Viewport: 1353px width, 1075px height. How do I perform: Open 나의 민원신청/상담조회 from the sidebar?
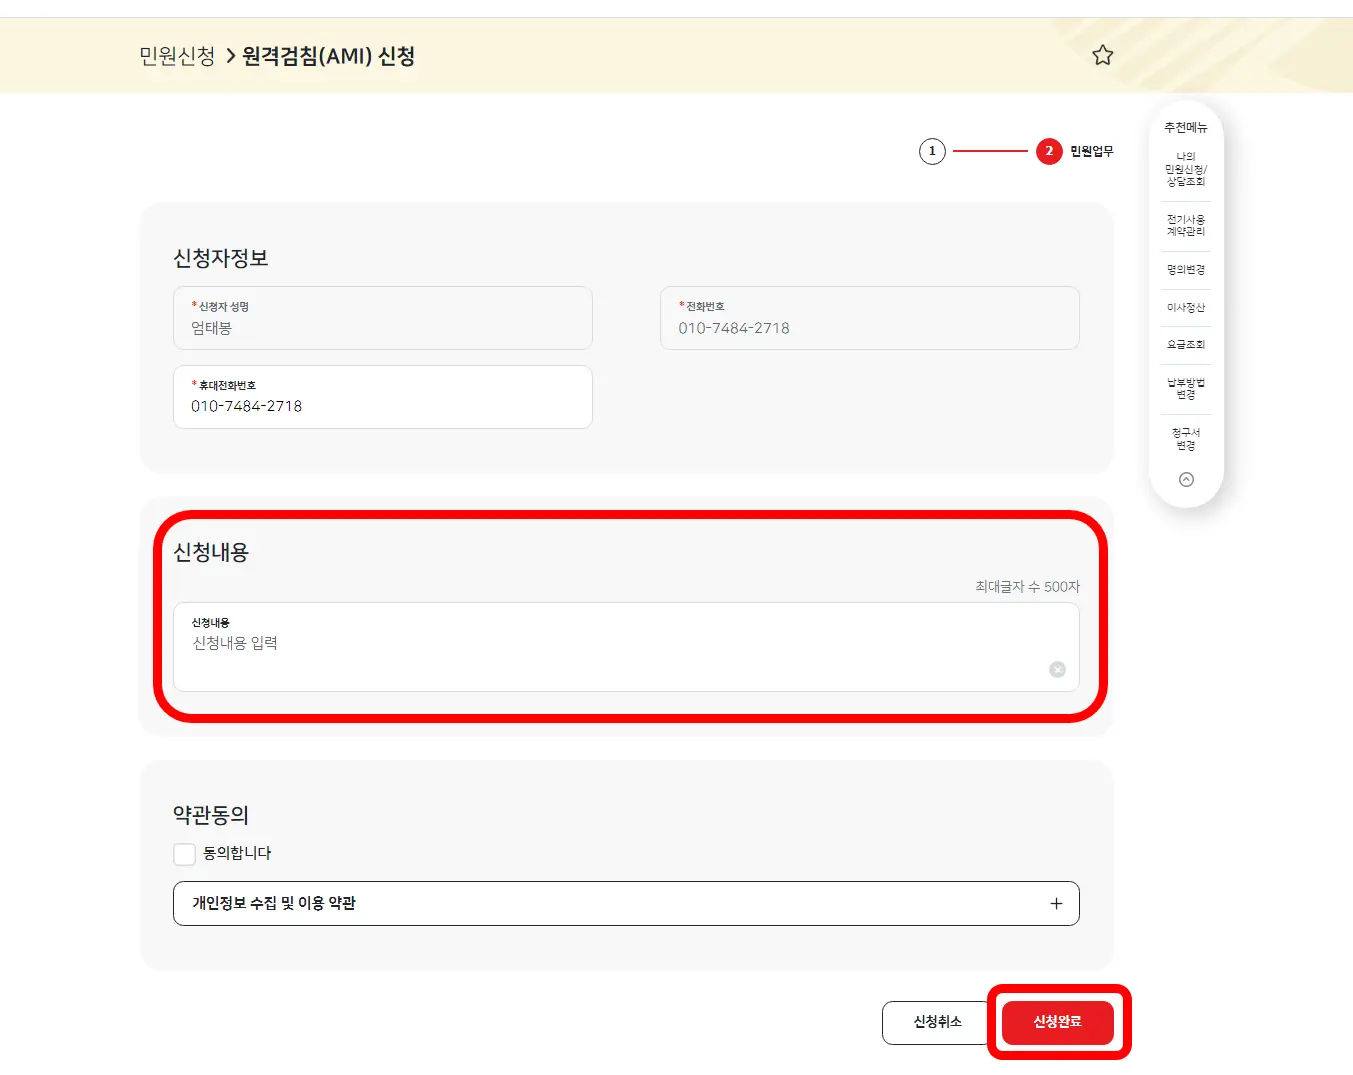click(x=1186, y=170)
